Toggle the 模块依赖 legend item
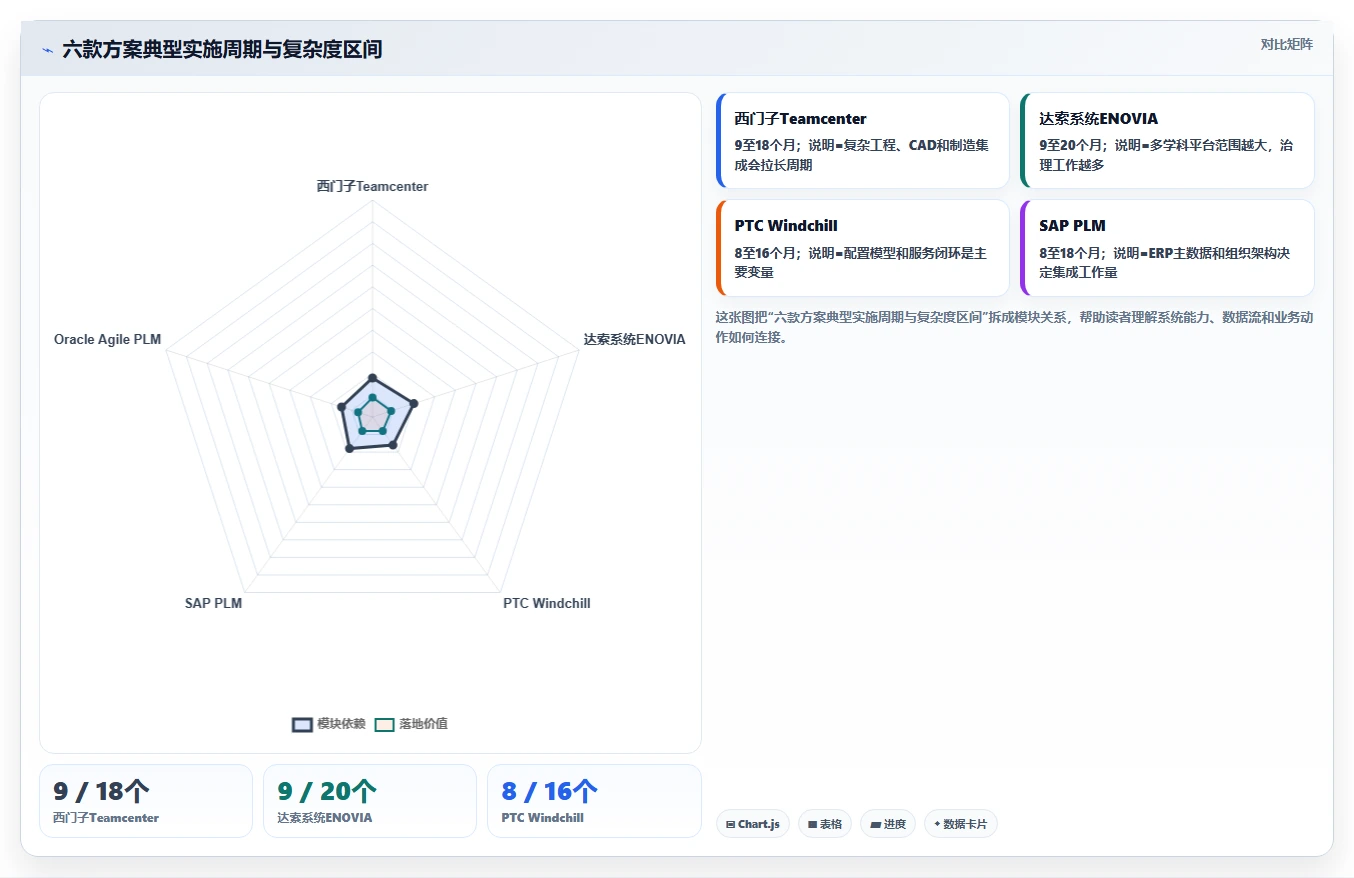Screen dimensions: 1354x878 point(329,724)
